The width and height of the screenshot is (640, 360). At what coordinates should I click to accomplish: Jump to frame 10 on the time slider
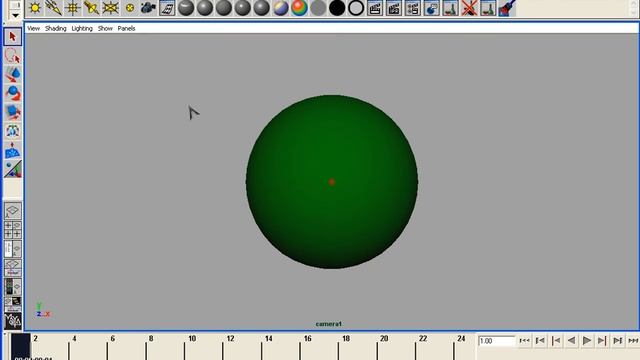192,339
